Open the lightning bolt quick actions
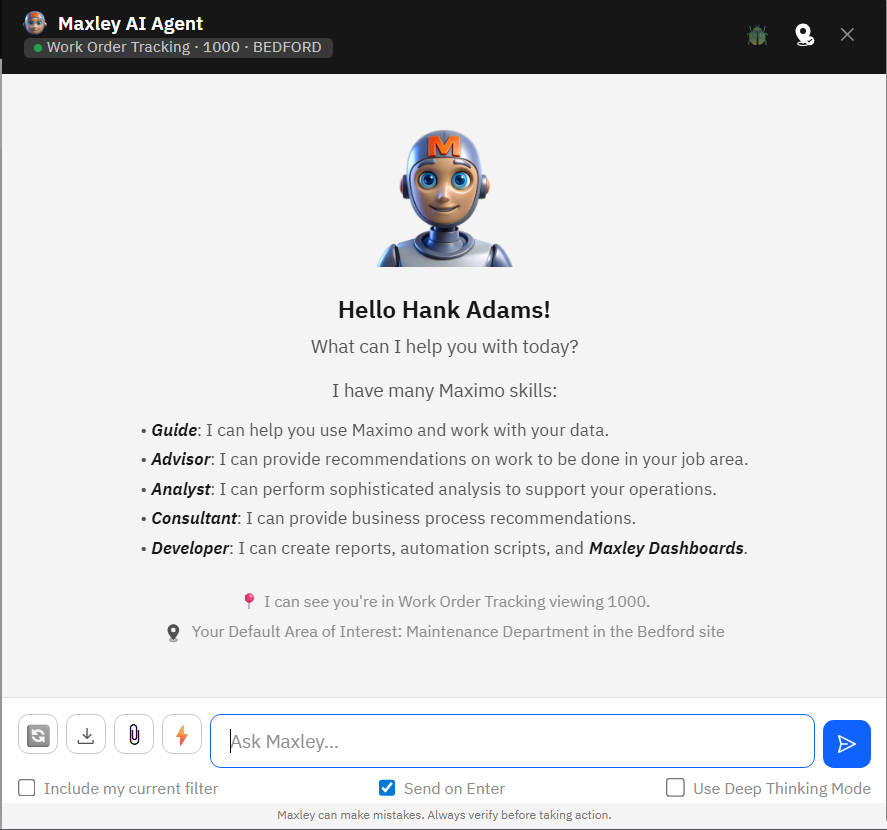The image size is (887, 830). tap(182, 734)
